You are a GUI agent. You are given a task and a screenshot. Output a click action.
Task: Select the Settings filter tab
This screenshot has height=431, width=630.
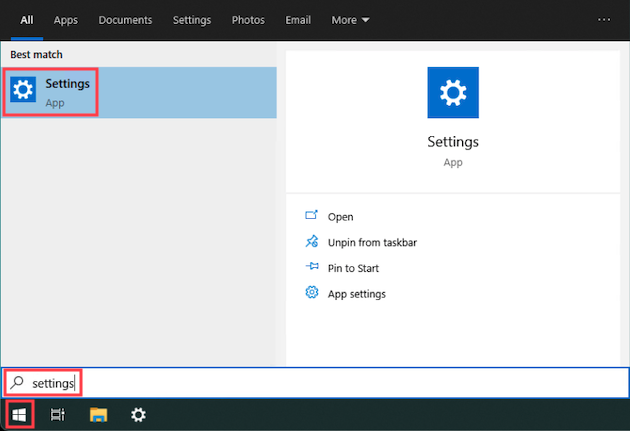tap(192, 20)
